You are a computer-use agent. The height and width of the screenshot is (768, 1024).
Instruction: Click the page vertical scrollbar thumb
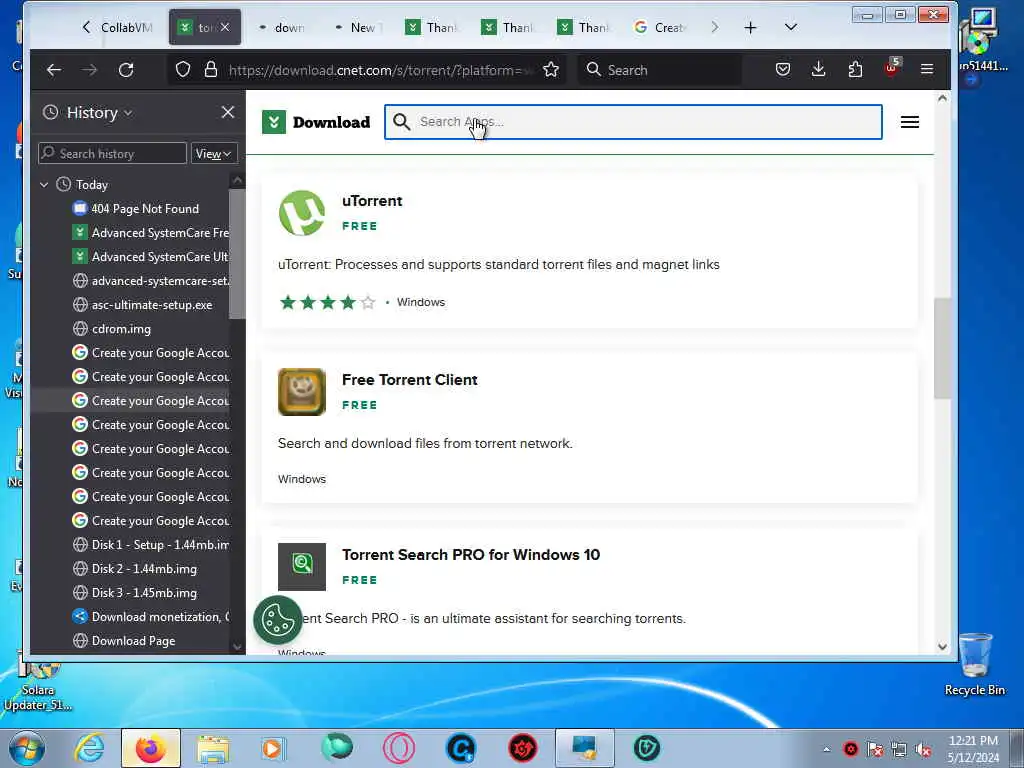point(942,348)
